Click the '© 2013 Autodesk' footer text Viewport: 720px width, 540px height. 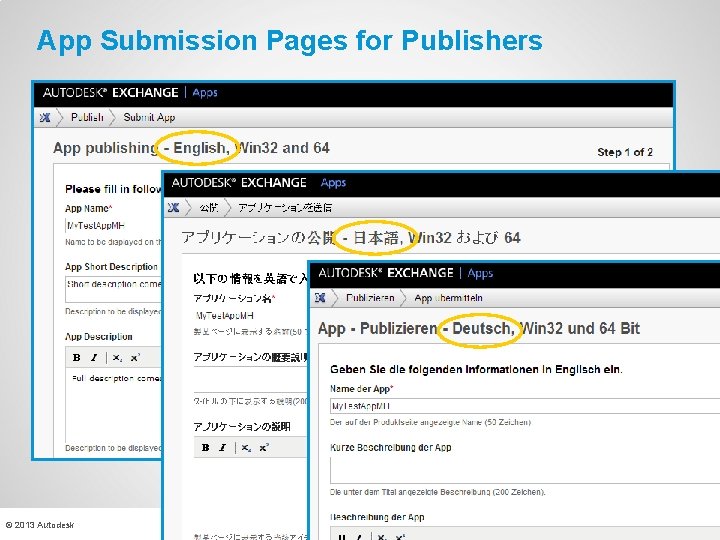[x=39, y=525]
